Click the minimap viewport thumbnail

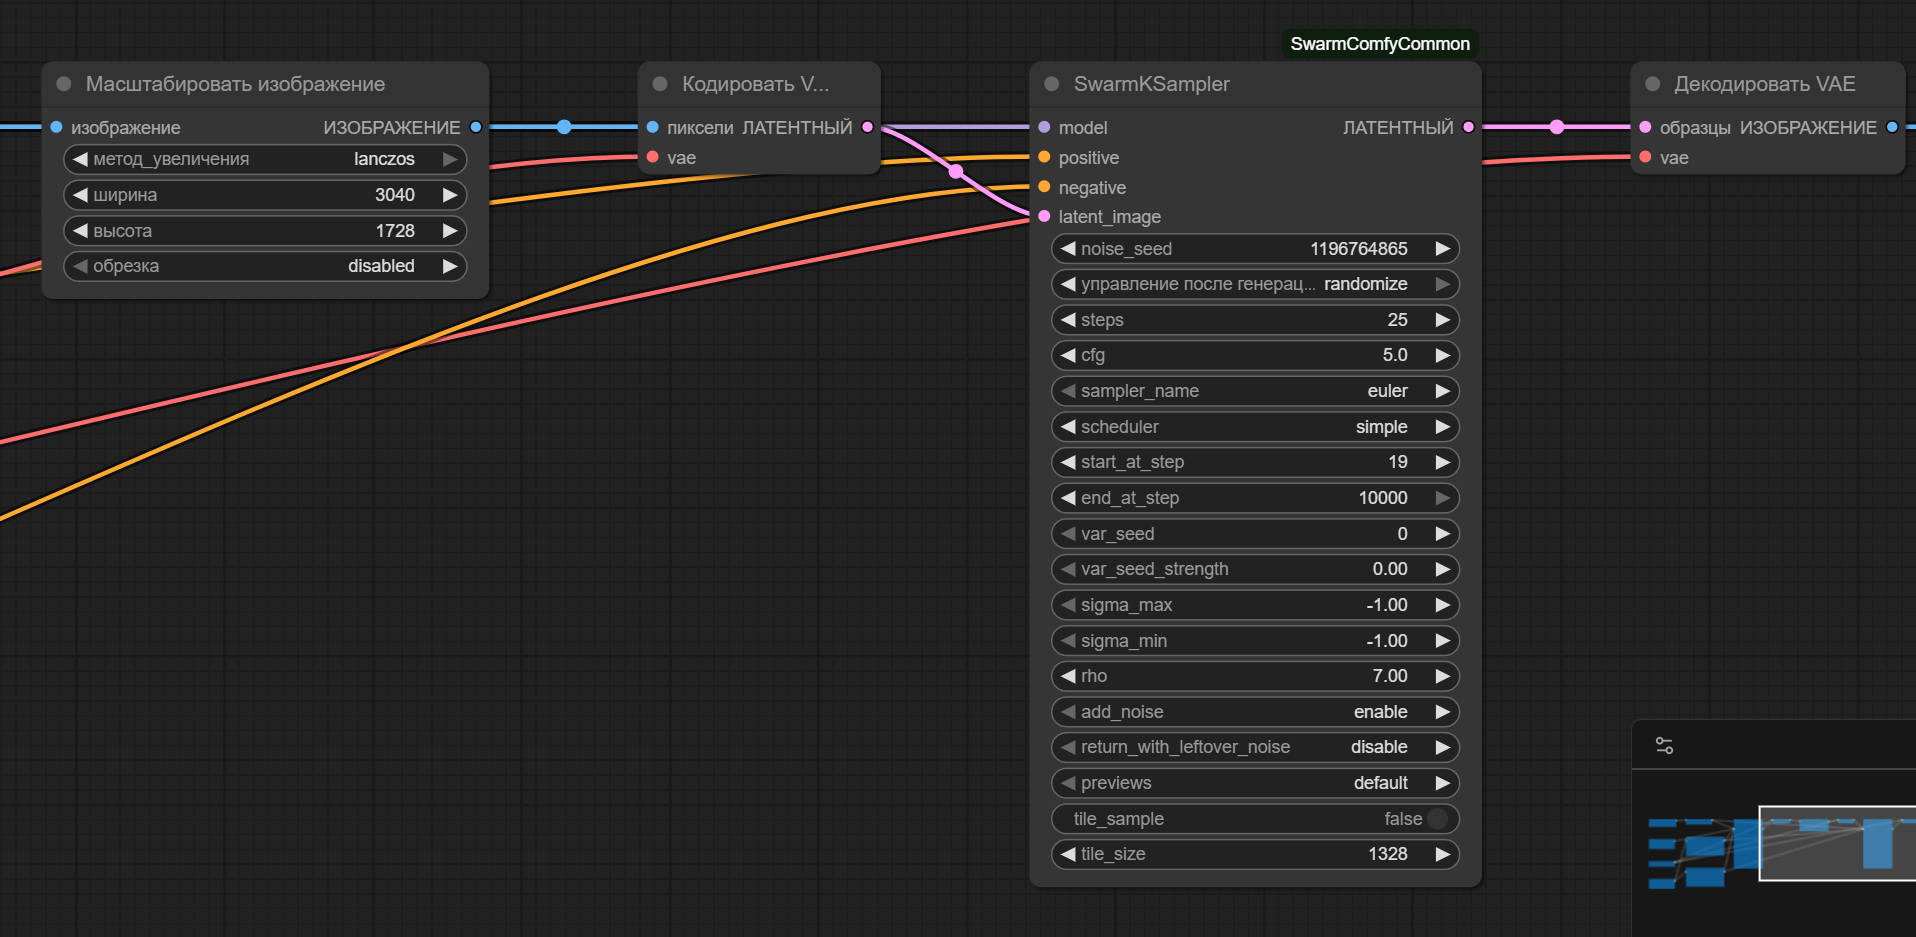click(1836, 843)
